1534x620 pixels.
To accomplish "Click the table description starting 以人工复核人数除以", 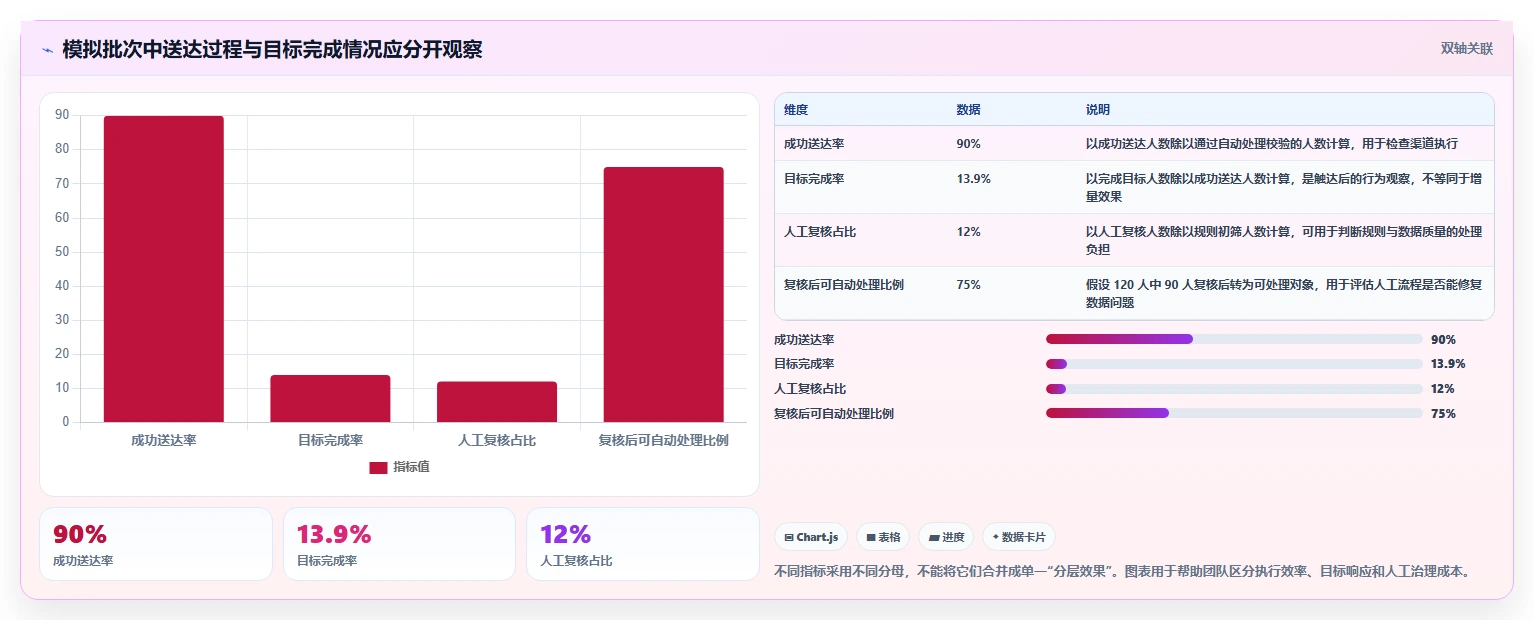I will 1284,241.
